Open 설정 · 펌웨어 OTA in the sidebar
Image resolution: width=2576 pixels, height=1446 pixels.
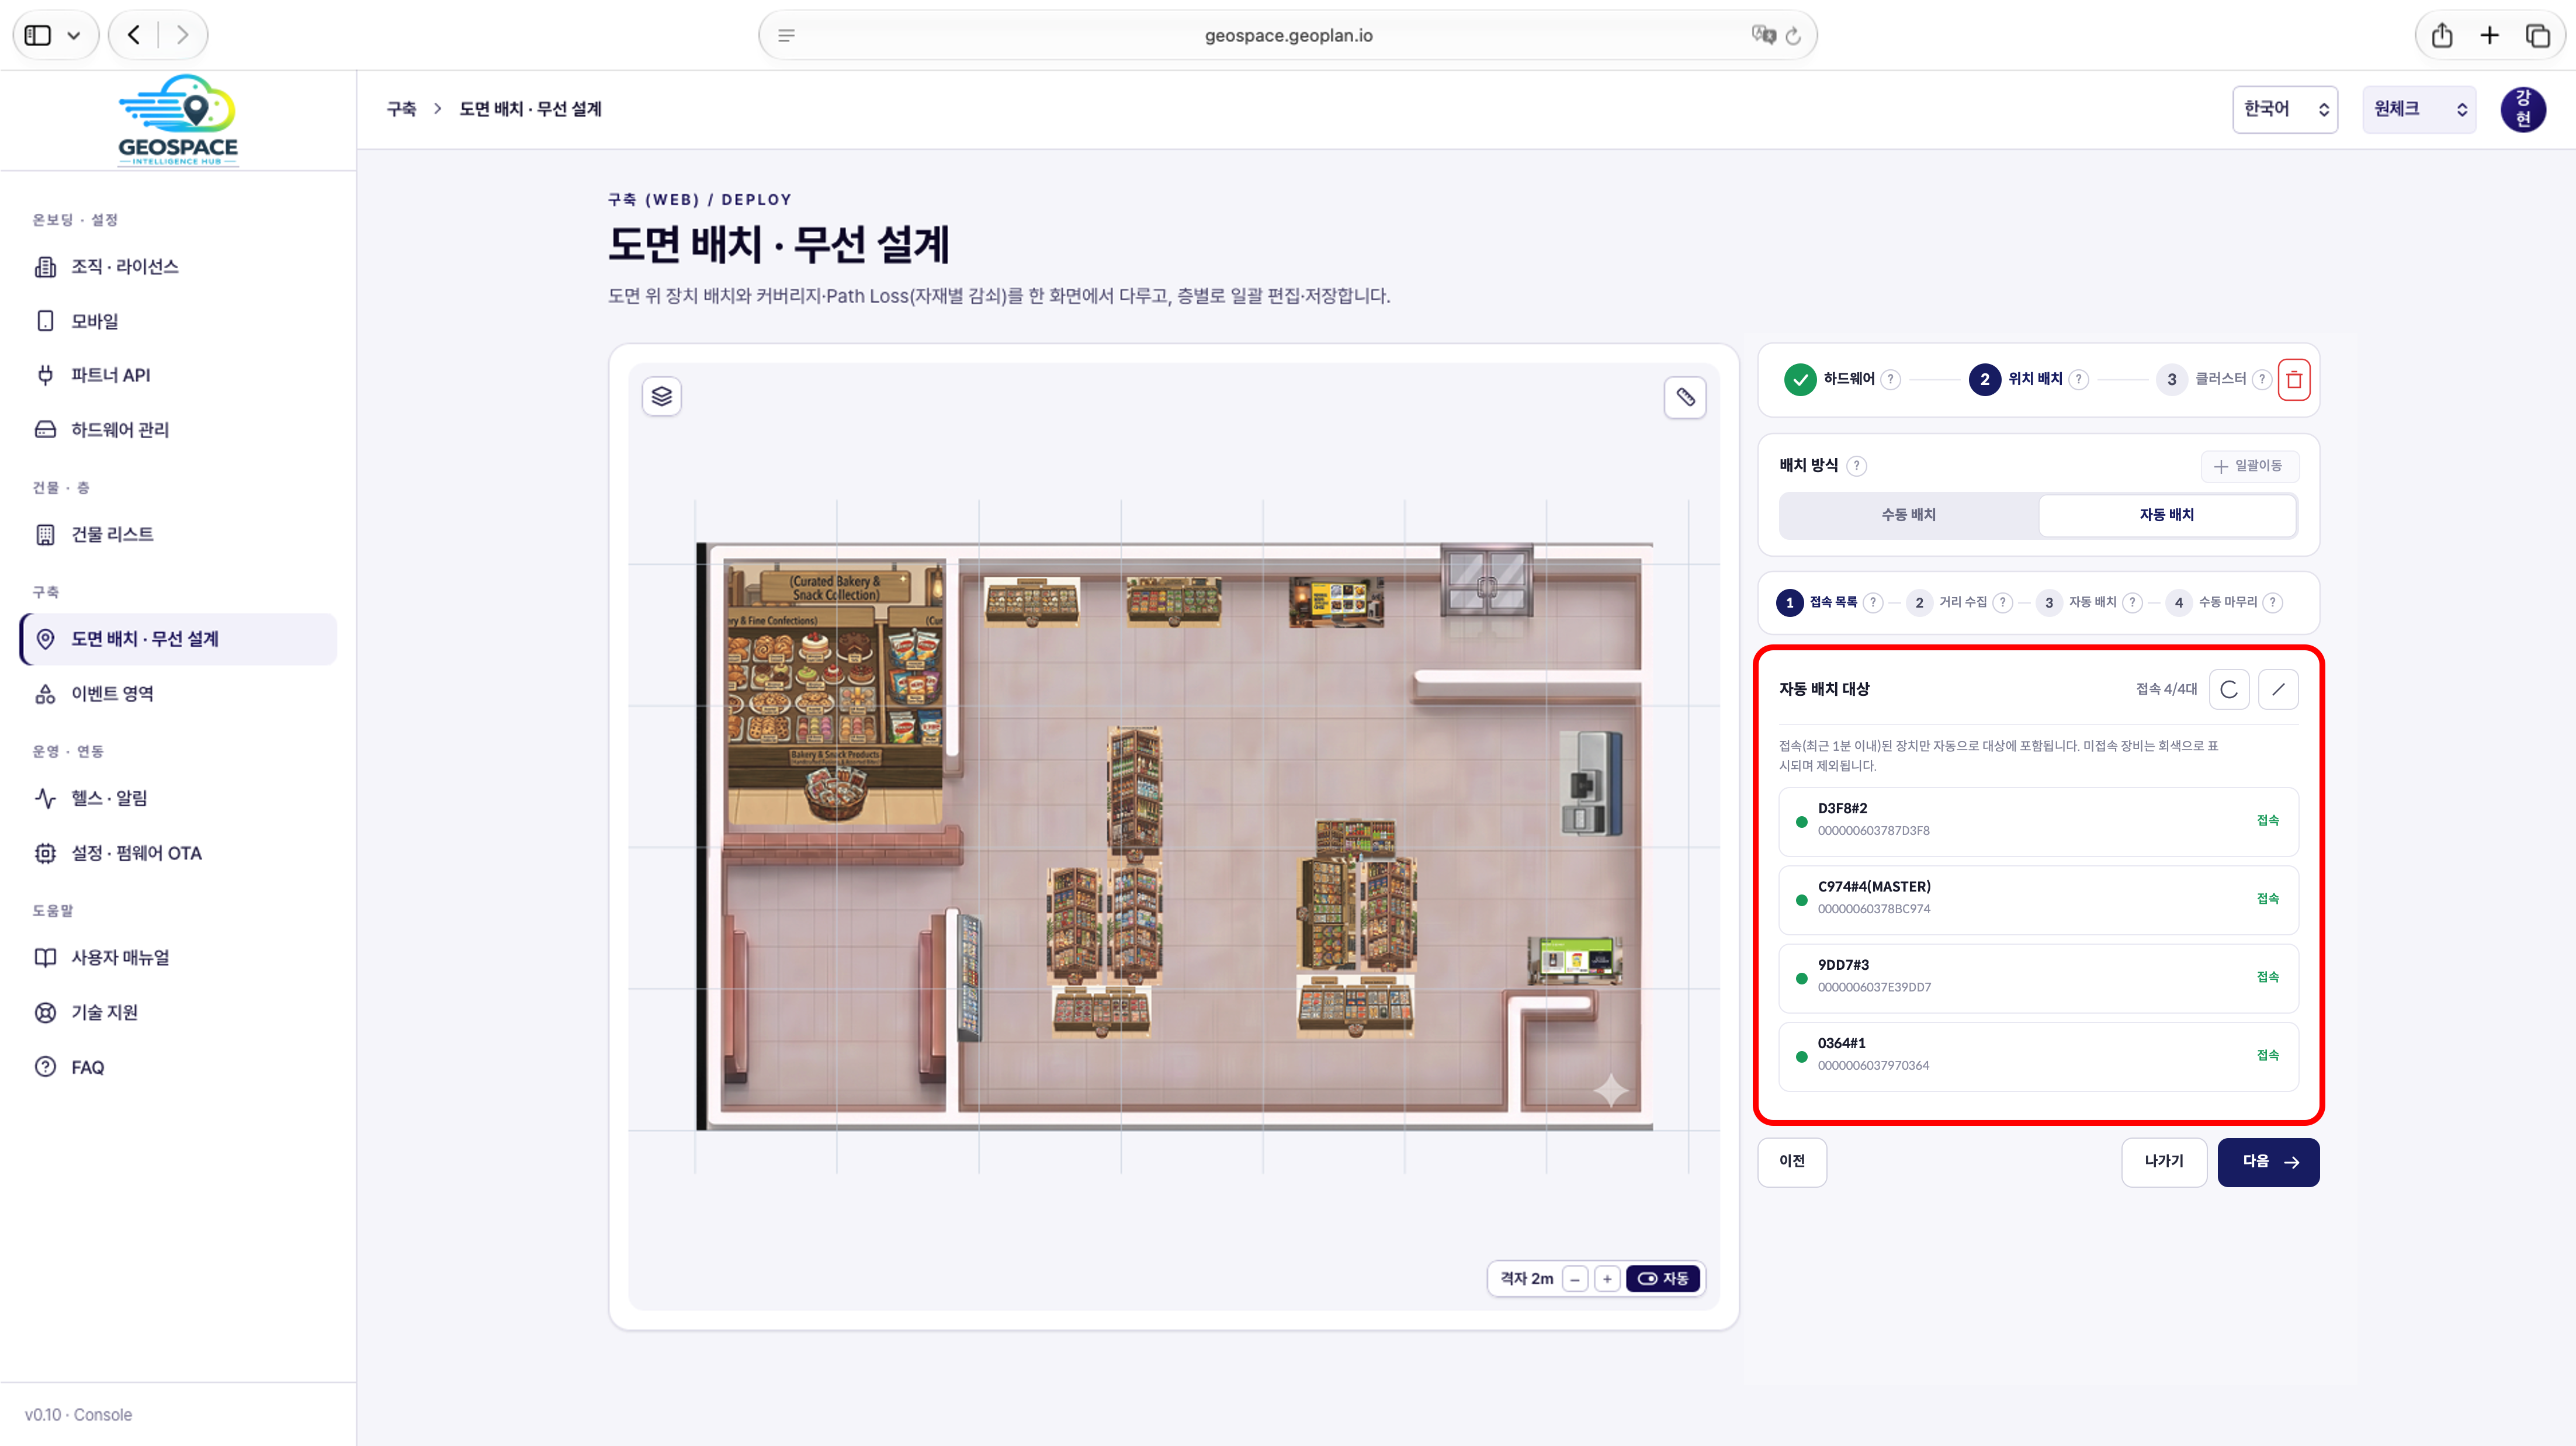tap(178, 853)
